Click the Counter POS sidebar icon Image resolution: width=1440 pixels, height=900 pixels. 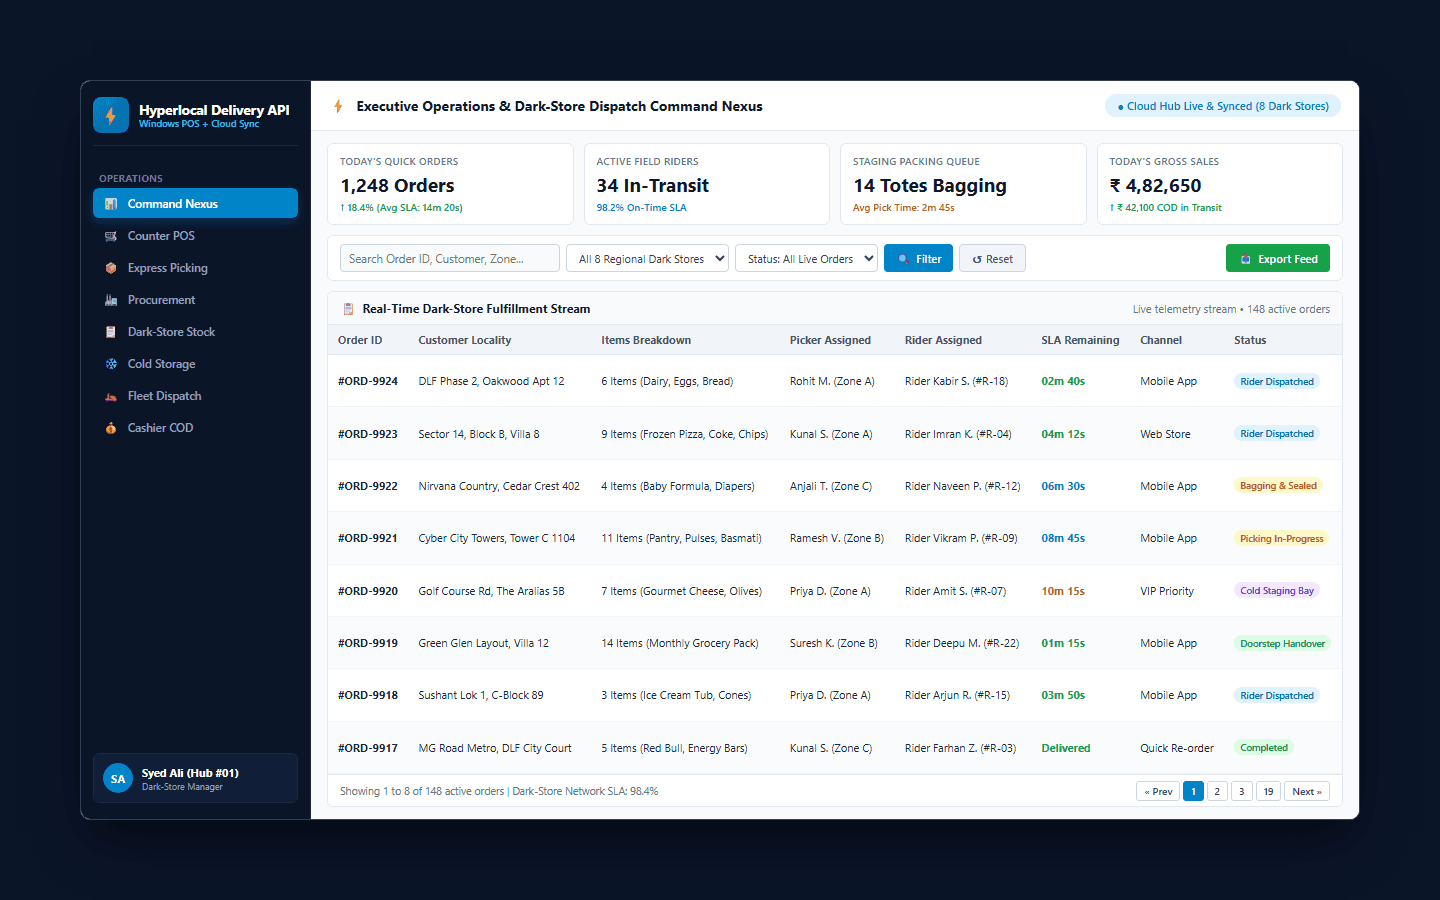coord(111,236)
